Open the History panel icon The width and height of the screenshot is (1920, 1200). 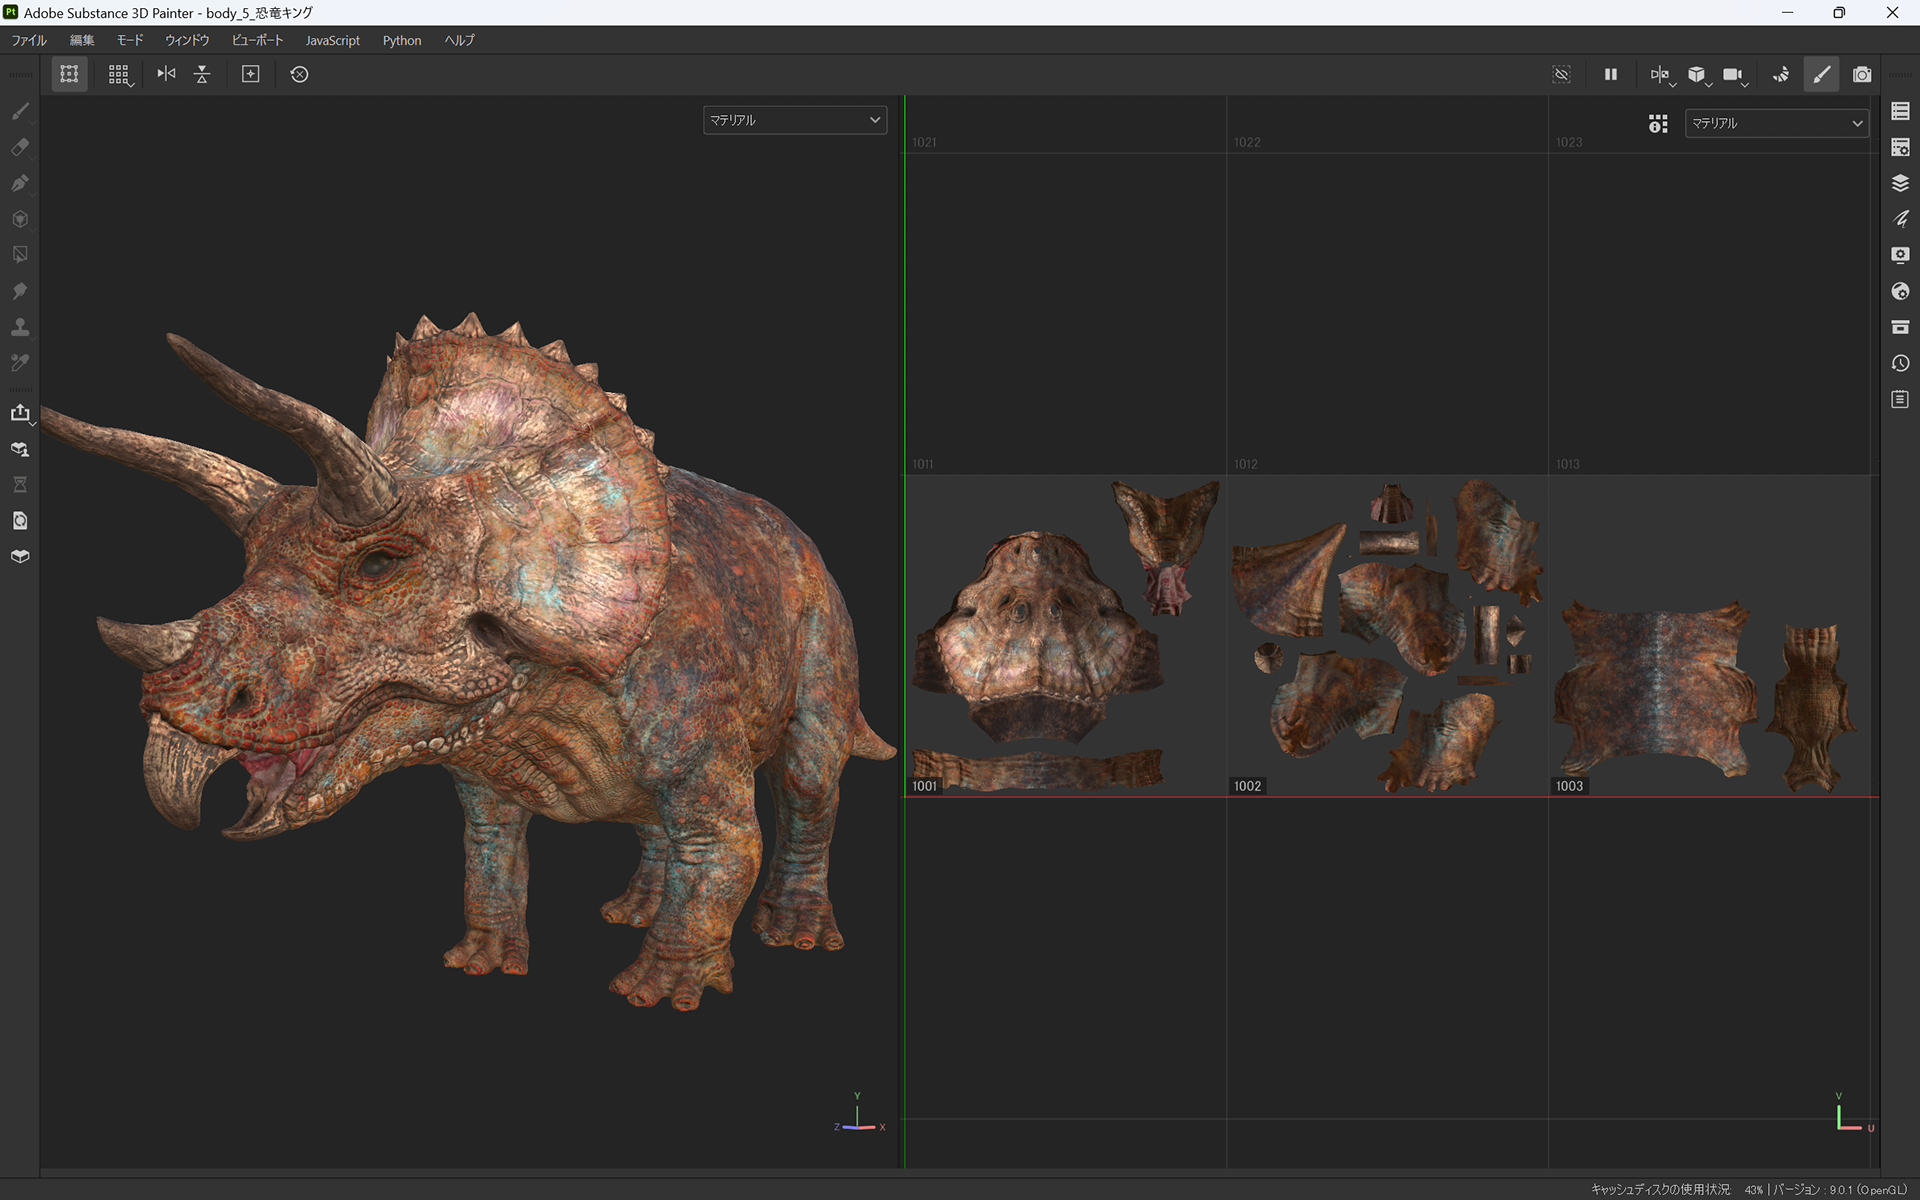(x=1900, y=363)
